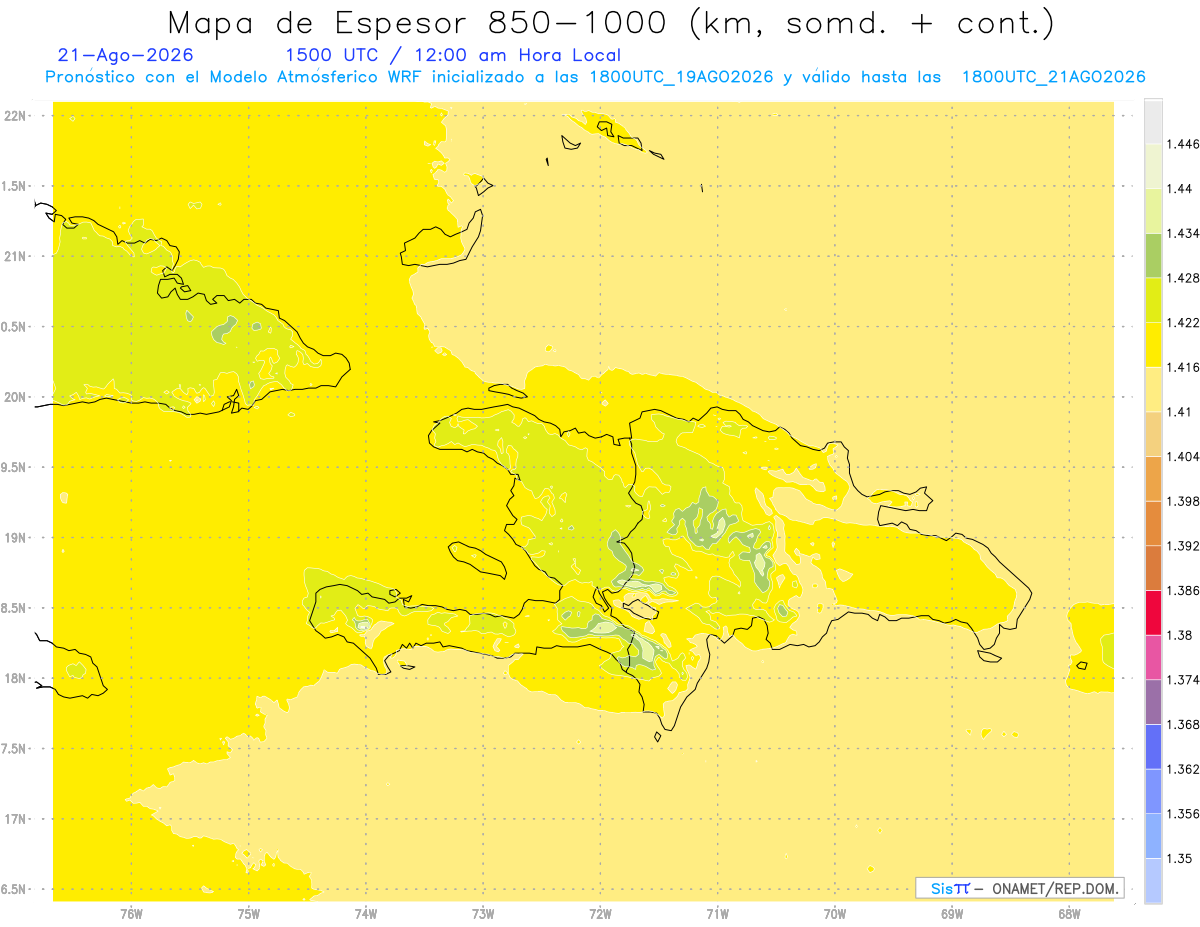
Task: Click the 'ONAMET/REP.DOM.' credit box
Action: pos(1019,888)
